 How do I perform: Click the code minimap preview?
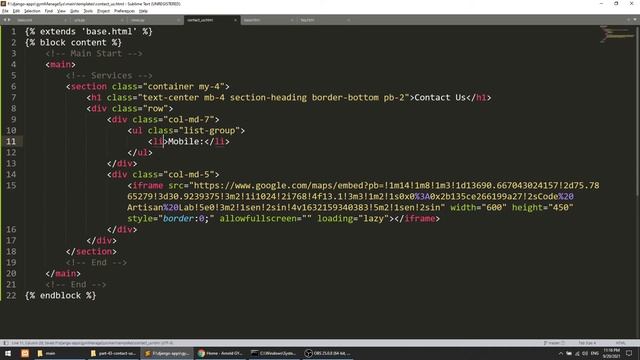point(617,34)
